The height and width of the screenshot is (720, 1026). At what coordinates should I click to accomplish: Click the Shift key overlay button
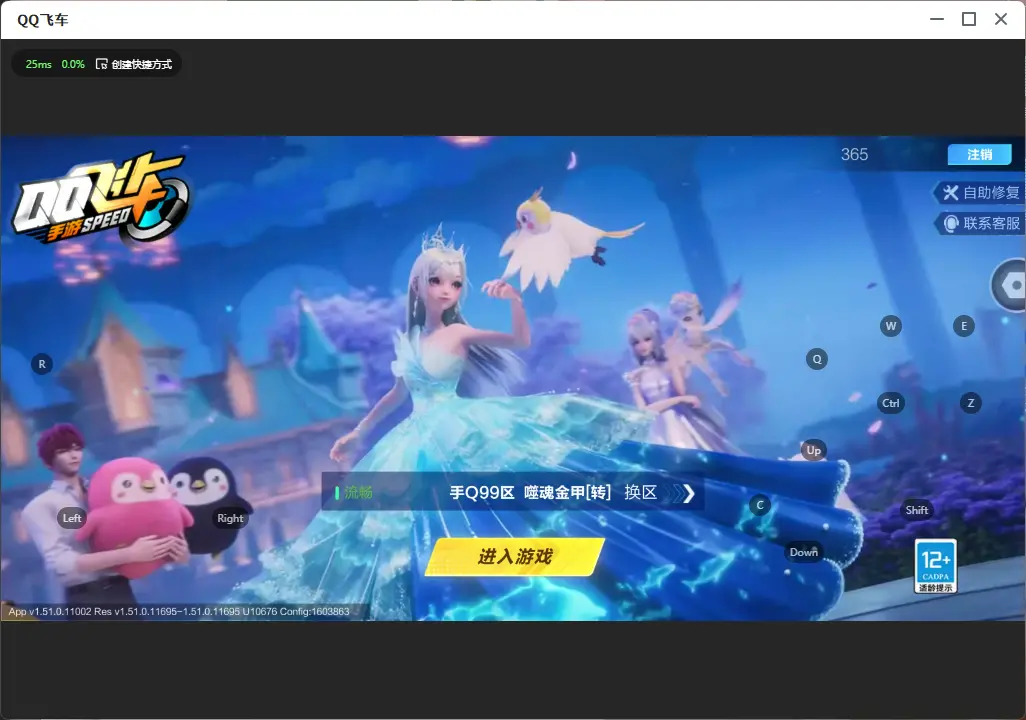tap(917, 510)
